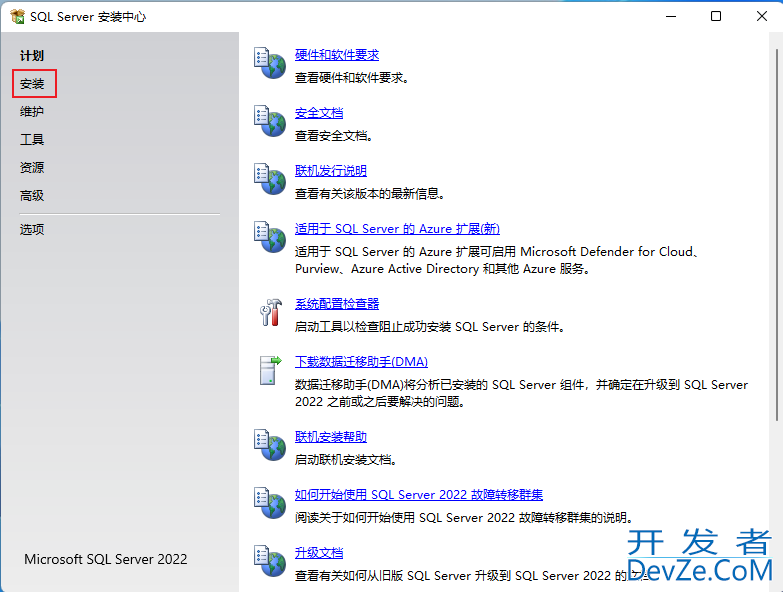
Task: Open the 联机安装帮助 link
Action: [331, 437]
